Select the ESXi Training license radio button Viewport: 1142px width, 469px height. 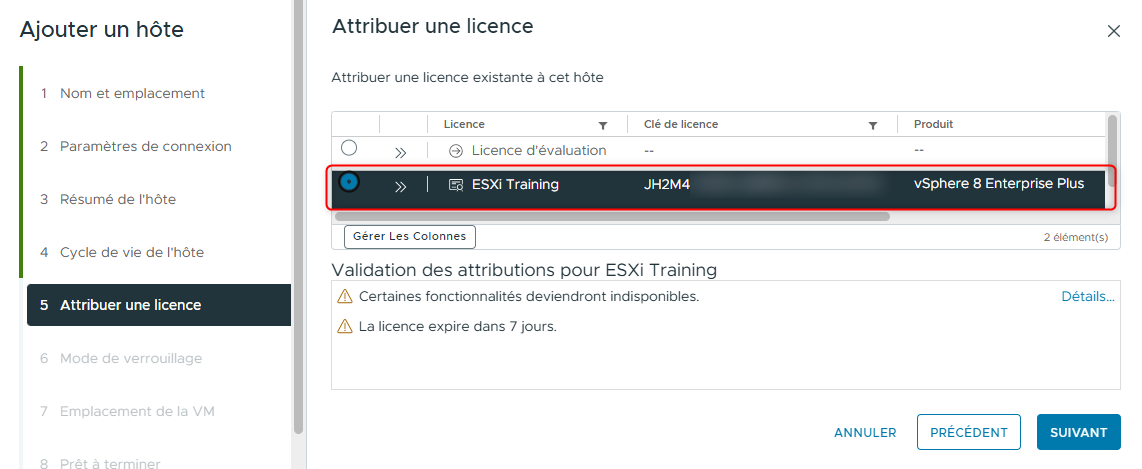350,182
